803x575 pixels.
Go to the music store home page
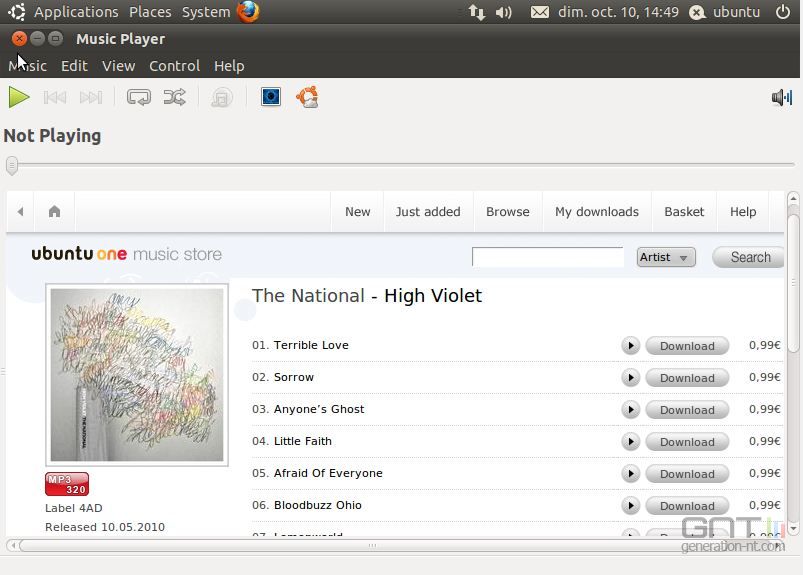coord(54,211)
